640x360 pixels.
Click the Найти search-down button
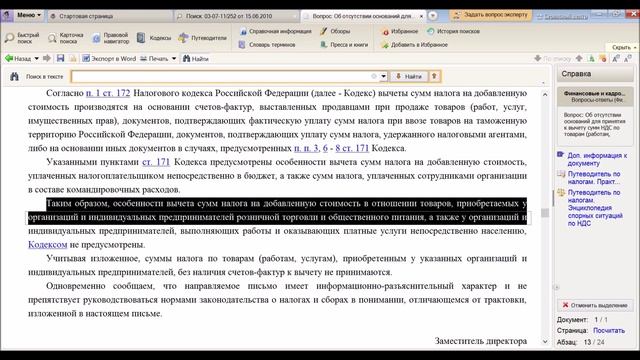pos(409,76)
